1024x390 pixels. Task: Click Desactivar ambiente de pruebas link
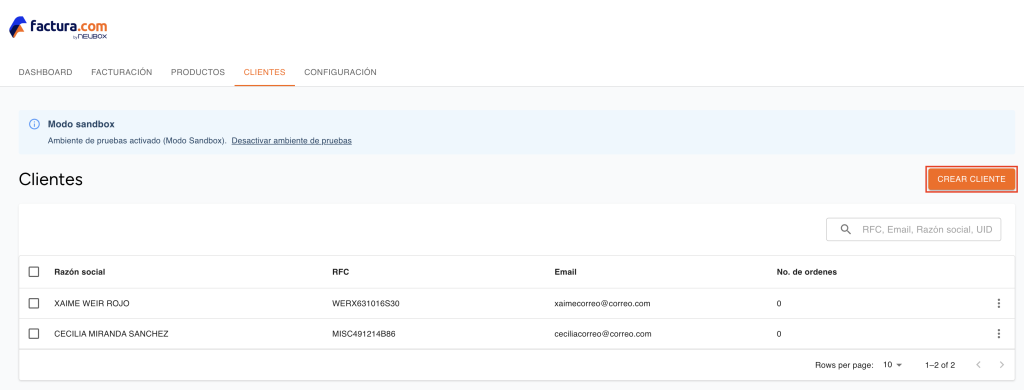tap(291, 140)
